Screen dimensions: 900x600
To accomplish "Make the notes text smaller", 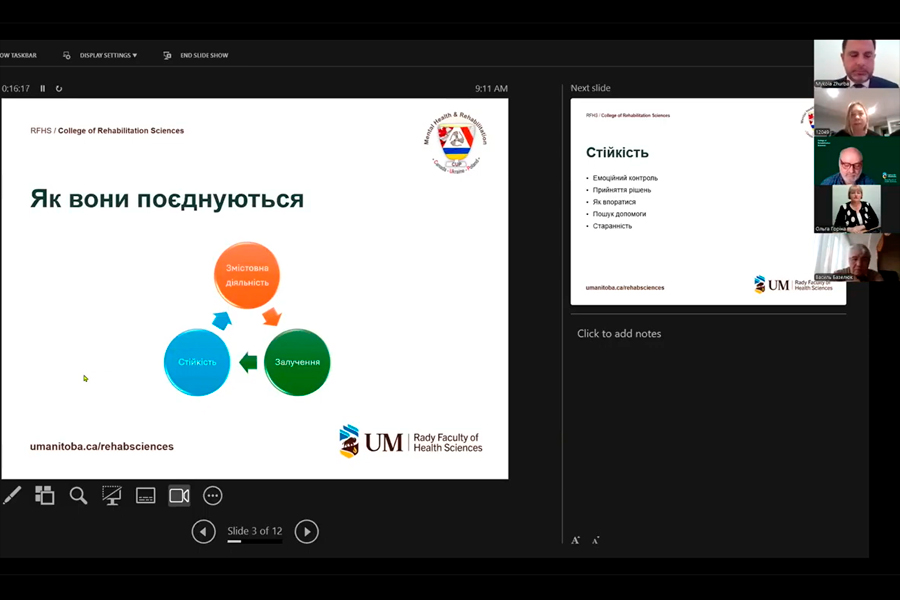I will click(x=596, y=540).
